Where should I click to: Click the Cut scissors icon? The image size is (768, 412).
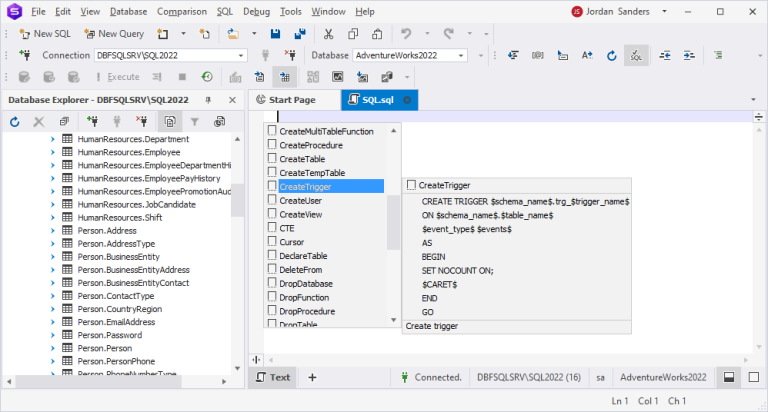click(327, 34)
